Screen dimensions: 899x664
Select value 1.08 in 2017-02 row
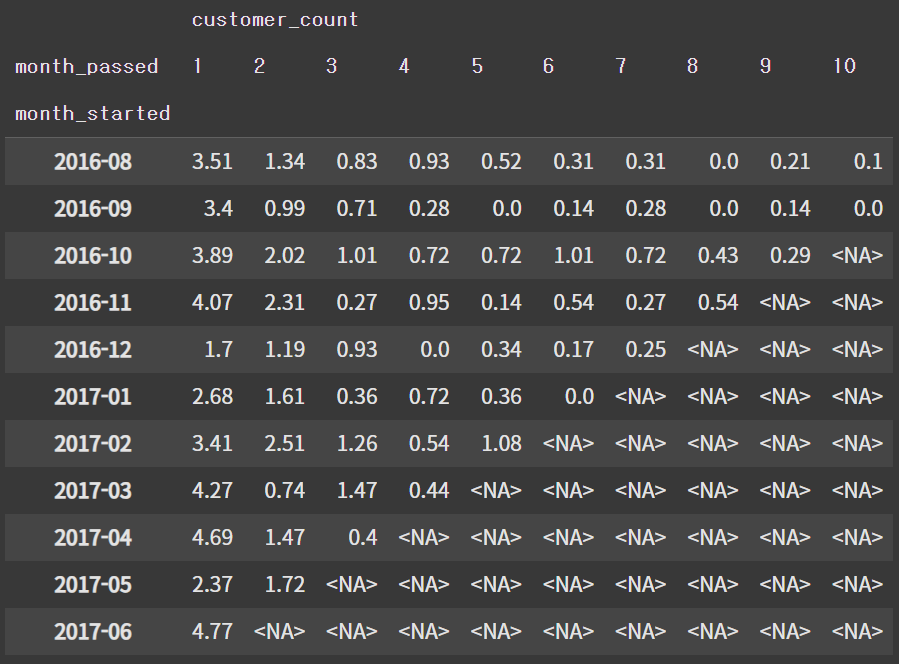pyautogui.click(x=501, y=444)
